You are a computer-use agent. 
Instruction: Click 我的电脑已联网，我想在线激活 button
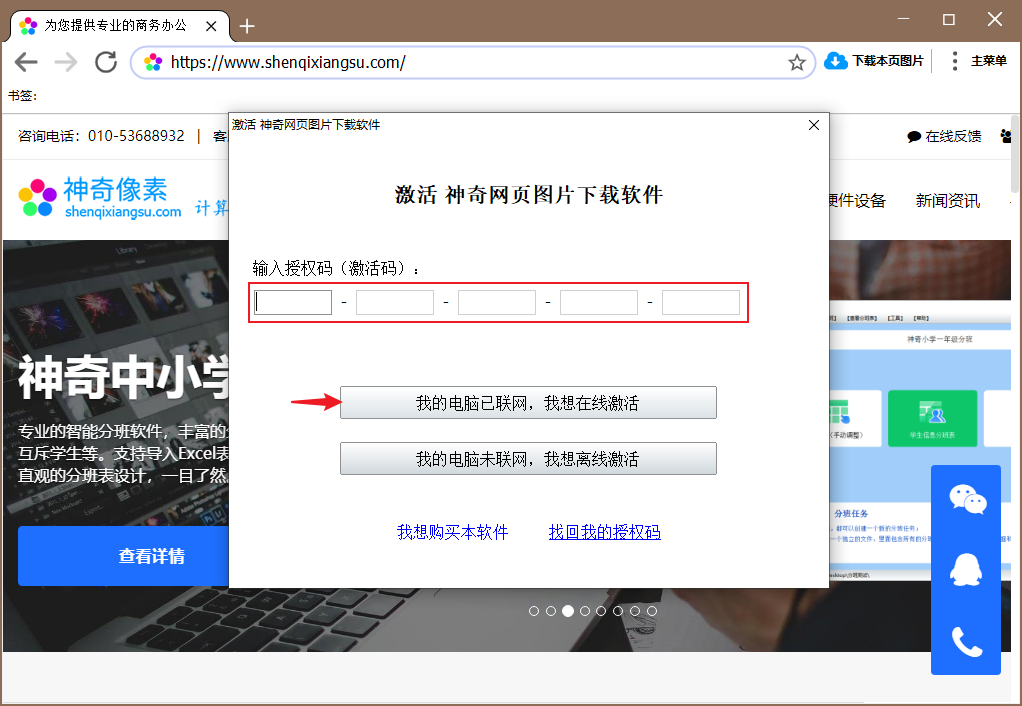coord(528,403)
